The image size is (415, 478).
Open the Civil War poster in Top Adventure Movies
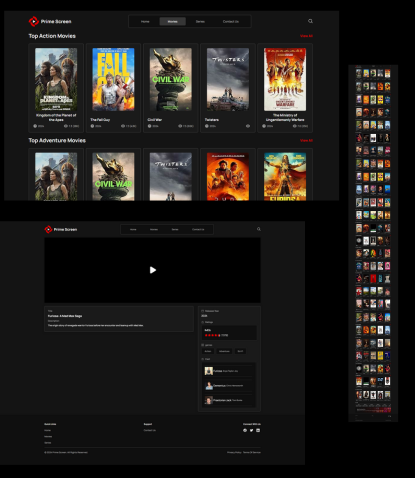[x=113, y=177]
